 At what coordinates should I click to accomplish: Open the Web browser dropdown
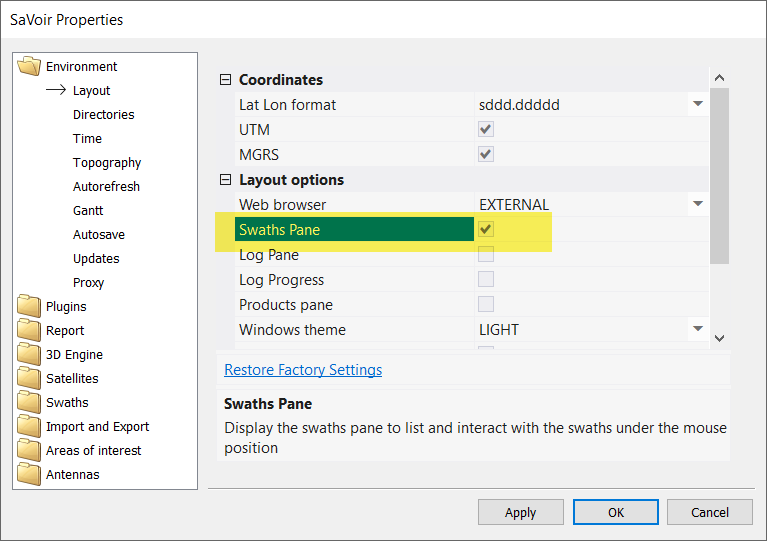pyautogui.click(x=697, y=204)
